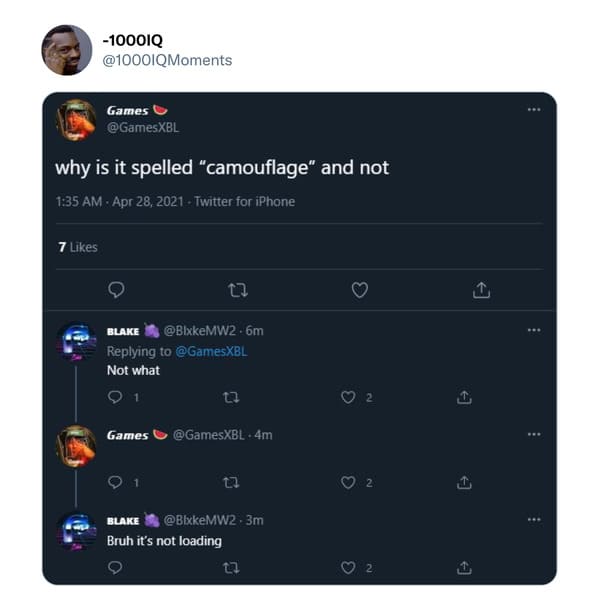The image size is (599, 599).
Task: Share the main camouflage tweet
Action: tap(481, 290)
